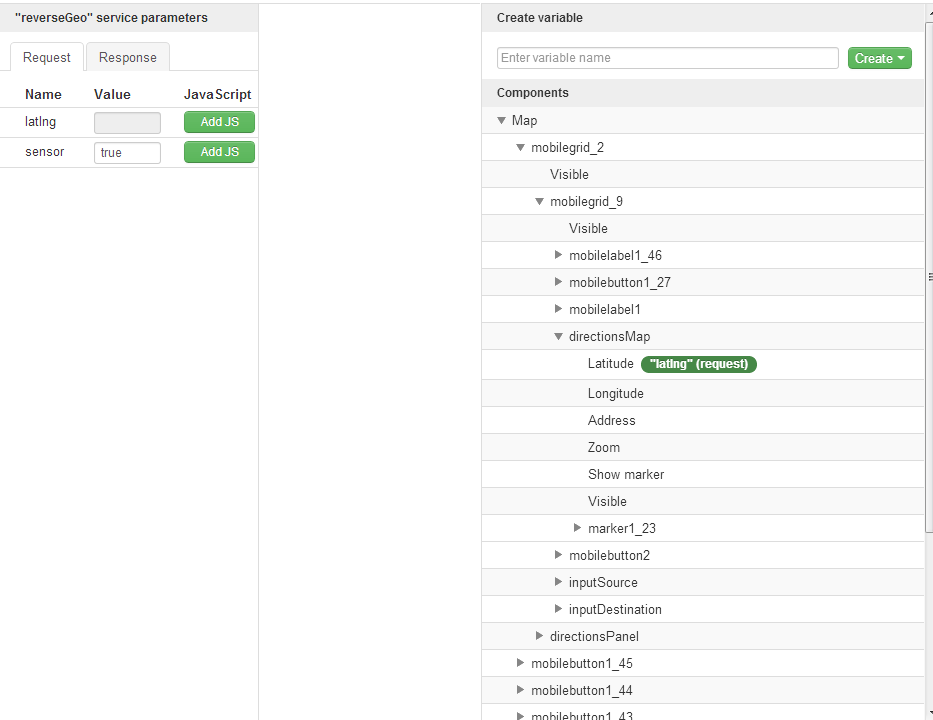Click the latlng value input field
This screenshot has height=720, width=933.
[127, 123]
